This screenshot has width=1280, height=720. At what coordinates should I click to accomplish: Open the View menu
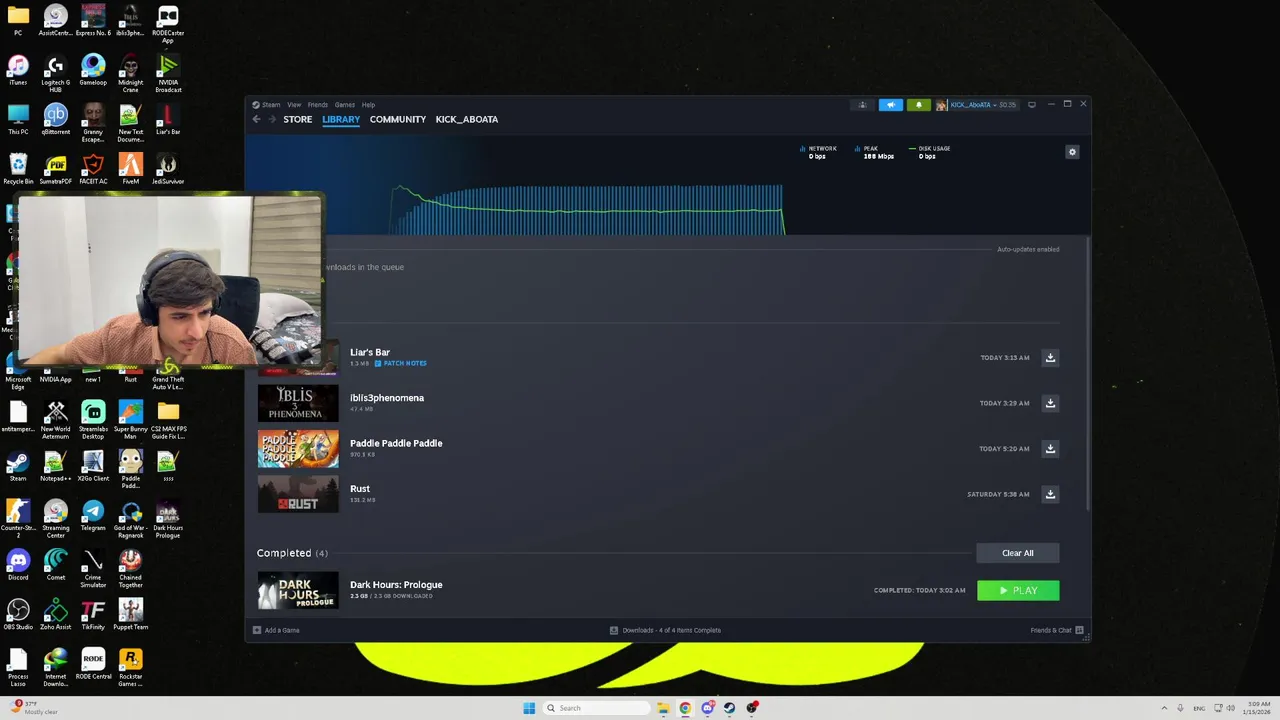tap(294, 105)
